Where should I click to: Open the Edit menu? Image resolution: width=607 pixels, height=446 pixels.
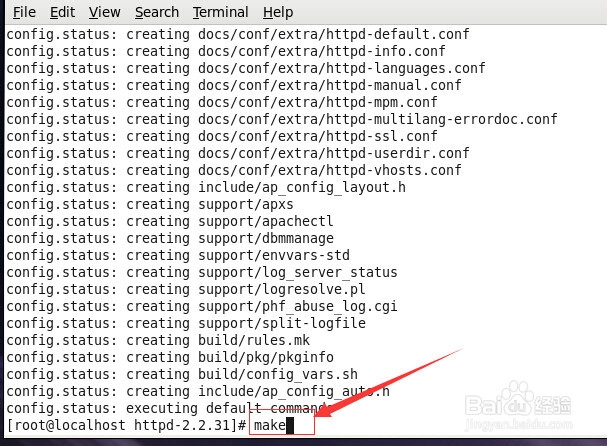pyautogui.click(x=62, y=12)
